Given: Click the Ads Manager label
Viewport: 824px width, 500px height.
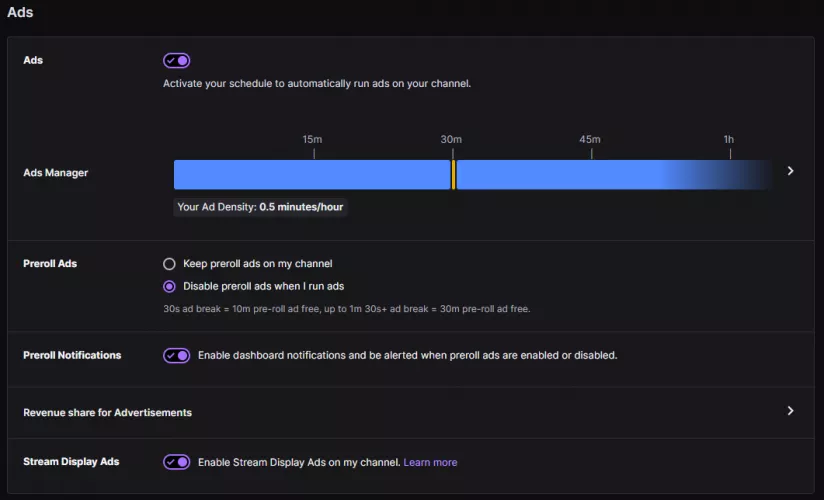Looking at the screenshot, I should point(56,173).
